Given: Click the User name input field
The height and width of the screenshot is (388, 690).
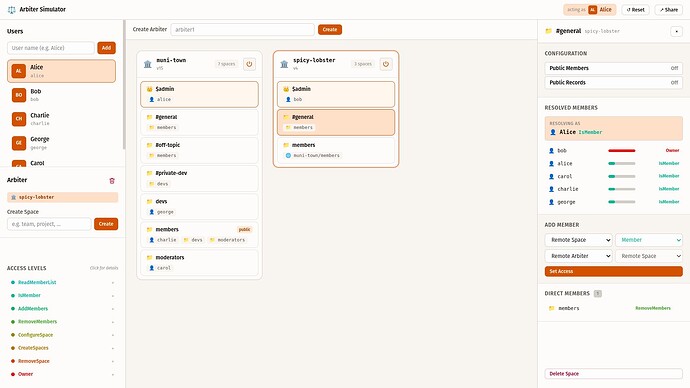Looking at the screenshot, I should (51, 48).
